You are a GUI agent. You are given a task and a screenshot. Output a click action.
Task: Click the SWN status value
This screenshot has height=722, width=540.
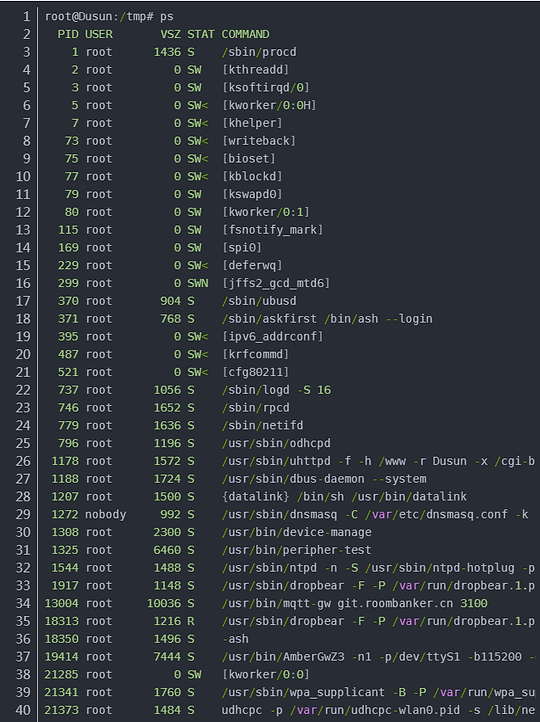click(x=197, y=283)
